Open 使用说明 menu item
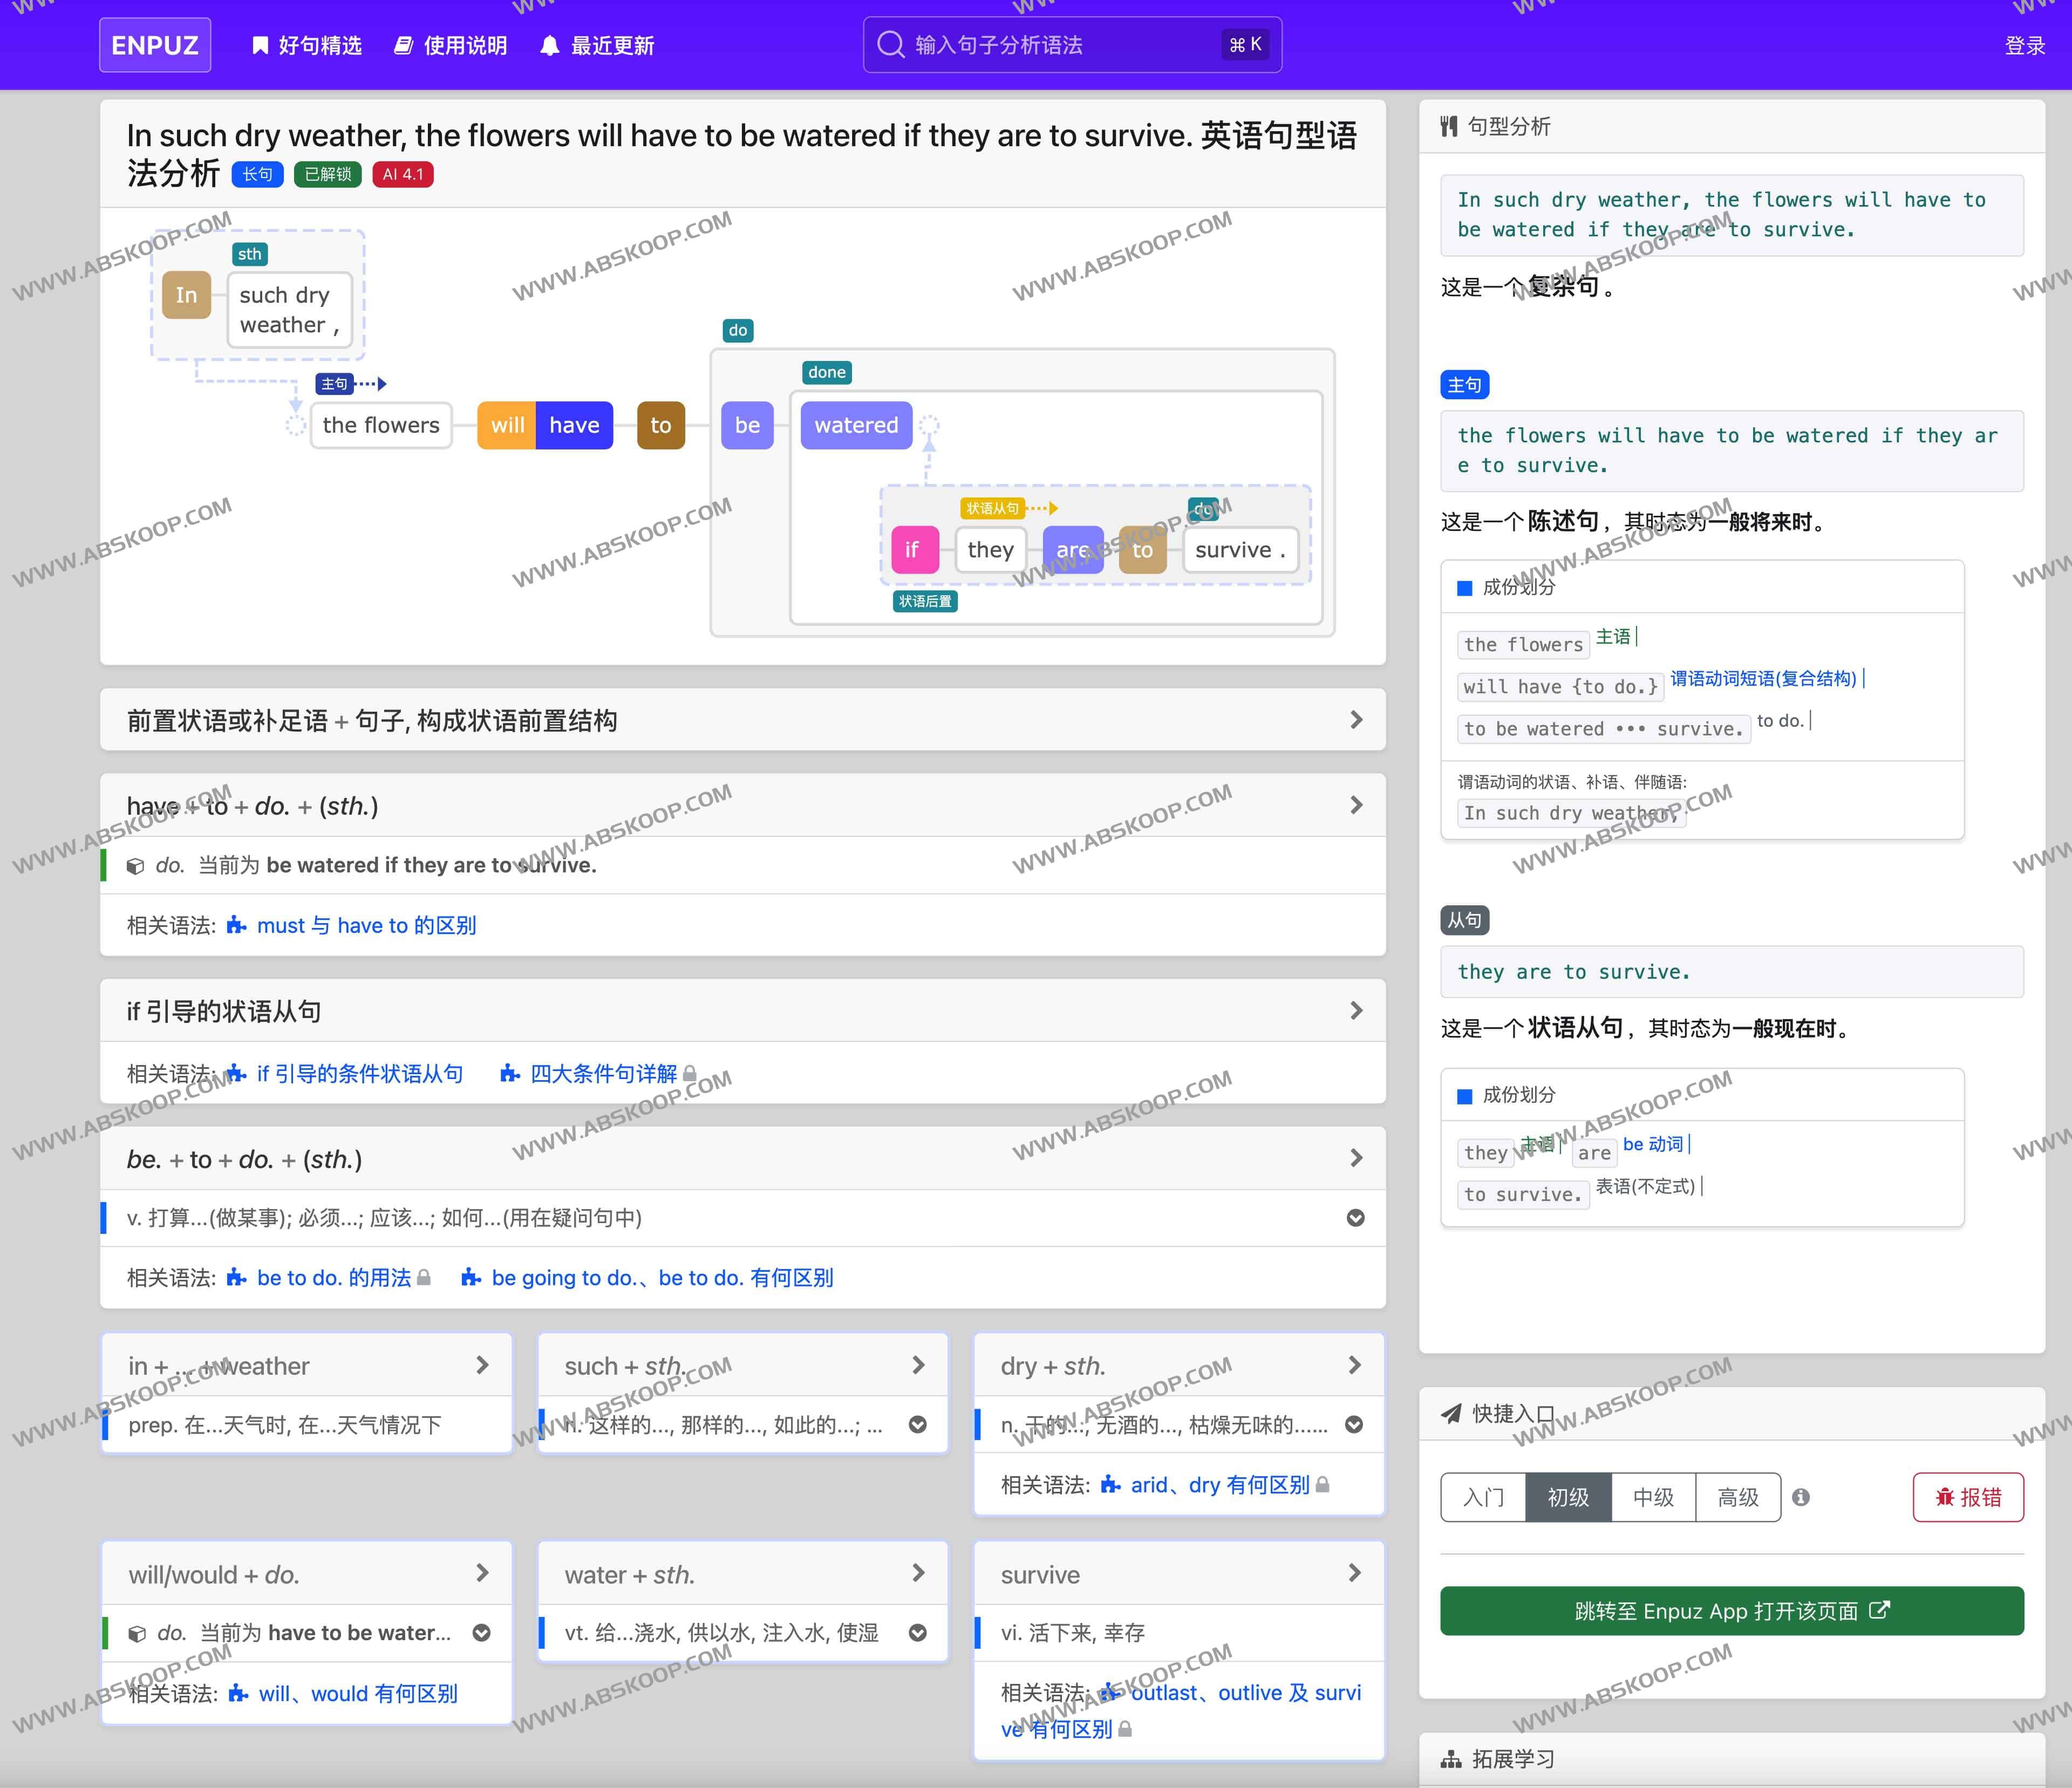This screenshot has width=2072, height=1788. tap(451, 45)
